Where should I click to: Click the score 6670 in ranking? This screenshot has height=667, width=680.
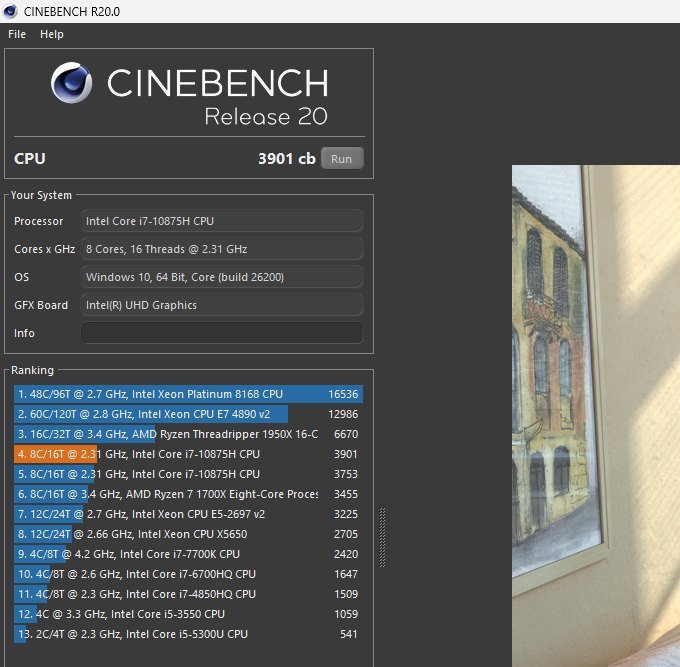click(x=346, y=434)
